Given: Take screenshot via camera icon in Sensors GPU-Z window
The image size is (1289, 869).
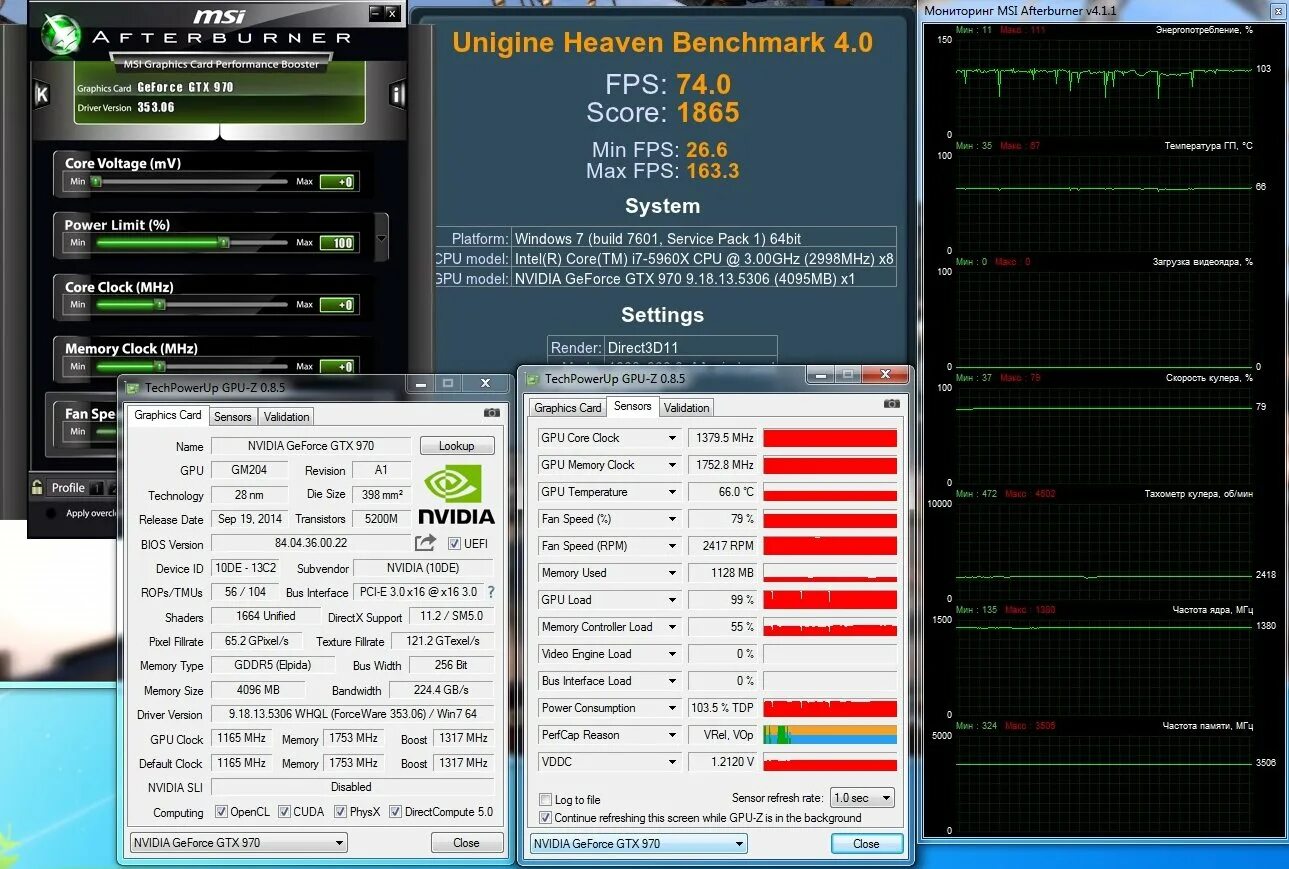Looking at the screenshot, I should (x=891, y=404).
